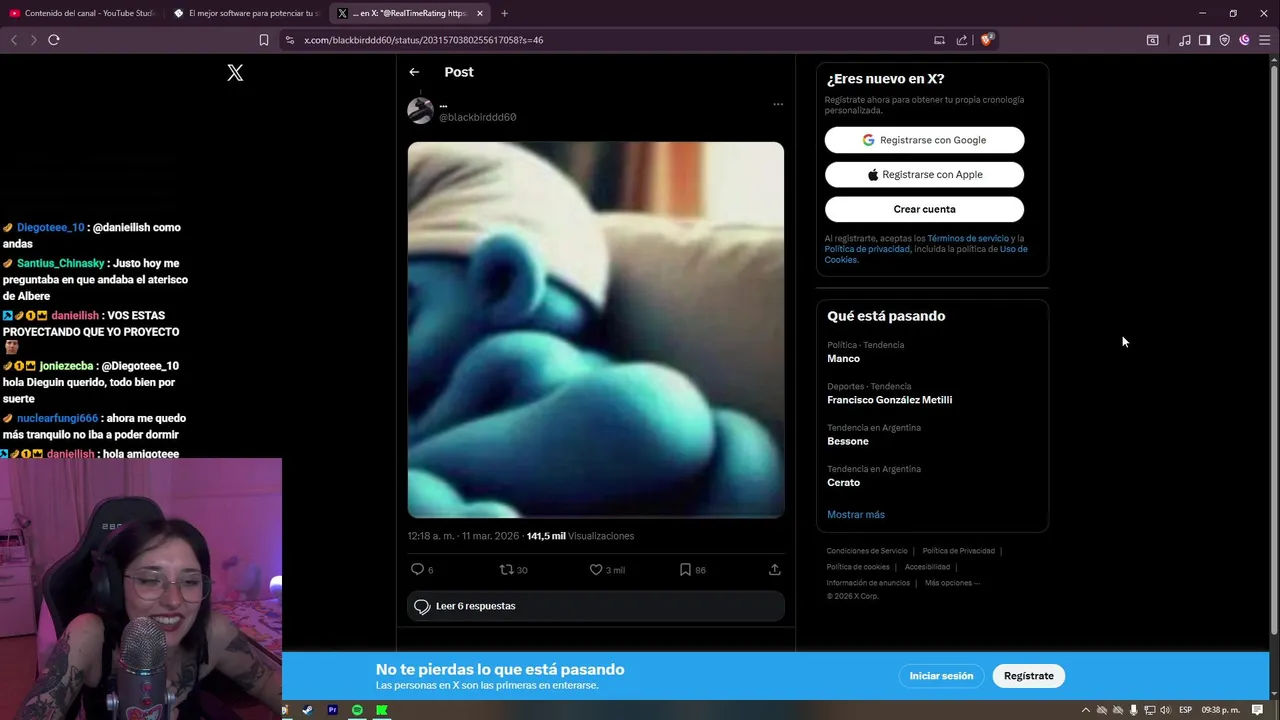Click Mostrar más under trends
This screenshot has height=720, width=1280.
(x=856, y=514)
